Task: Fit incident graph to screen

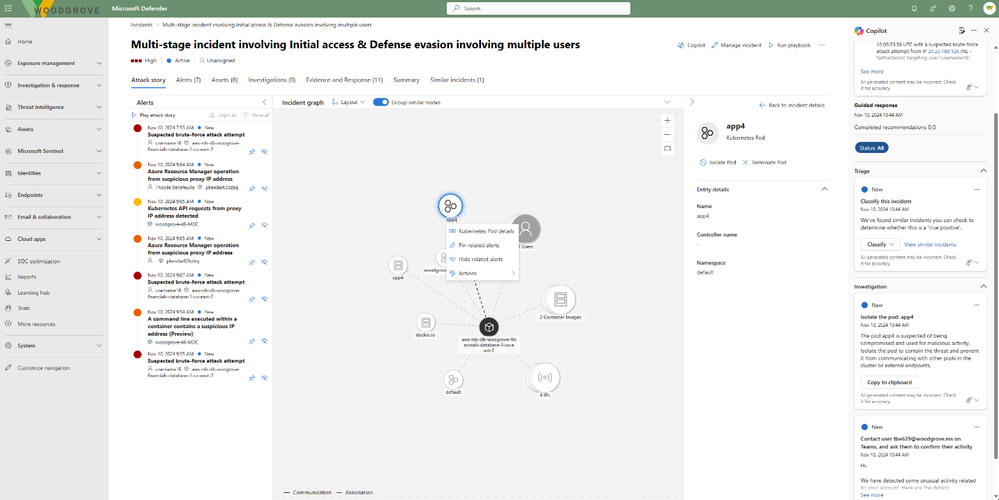Action: coord(667,148)
